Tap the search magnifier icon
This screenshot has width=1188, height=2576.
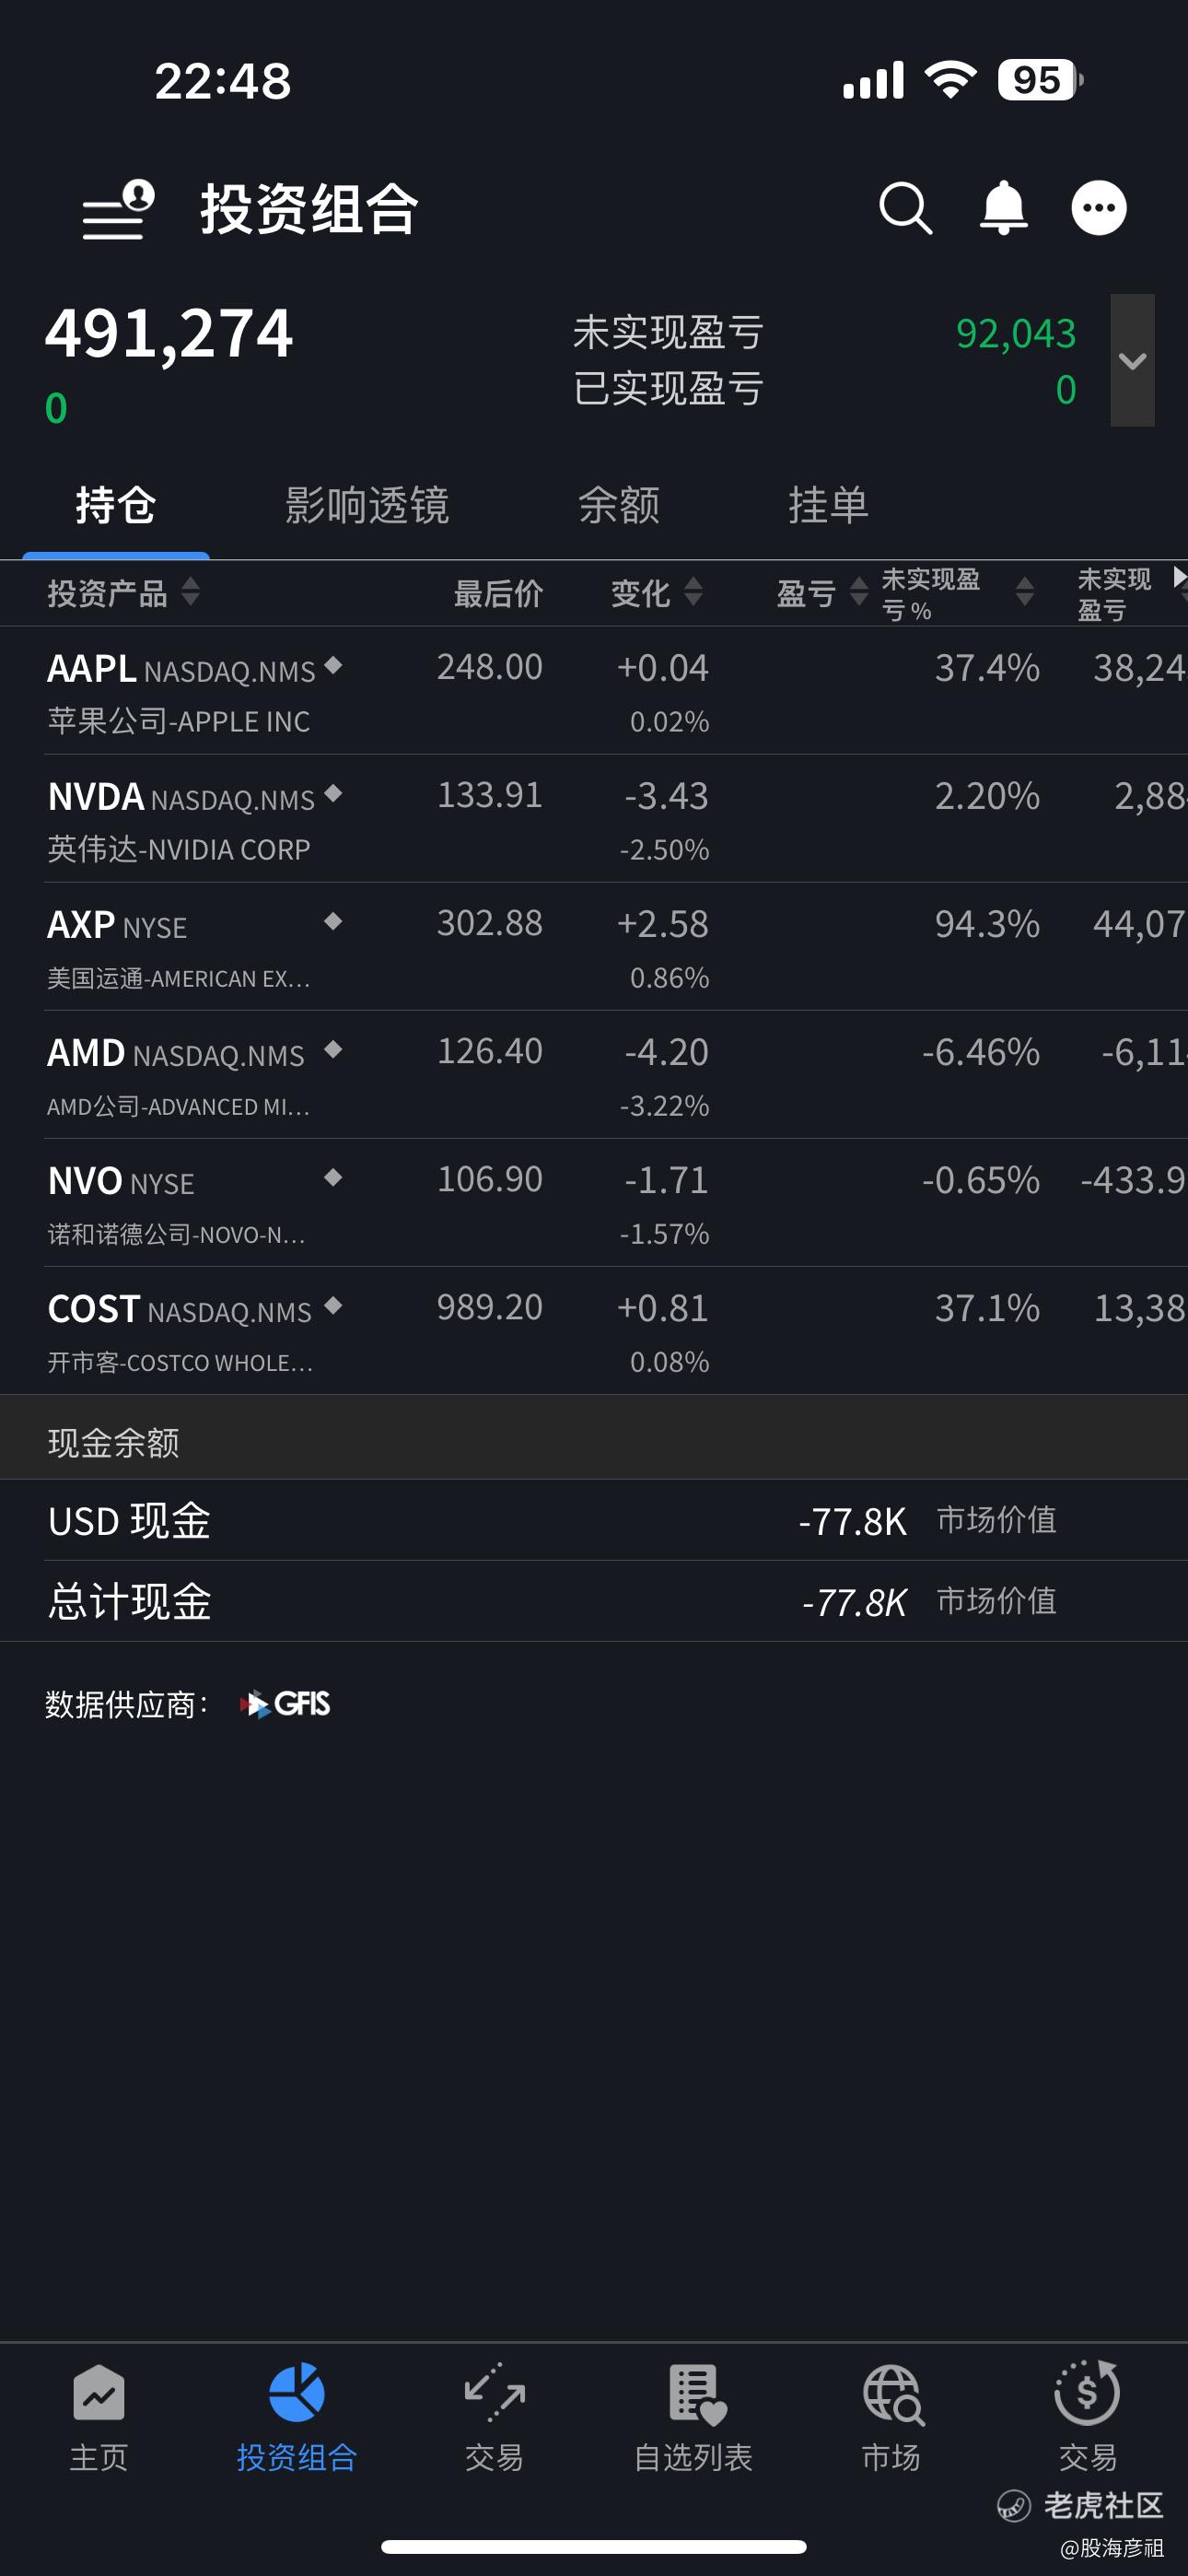point(906,209)
